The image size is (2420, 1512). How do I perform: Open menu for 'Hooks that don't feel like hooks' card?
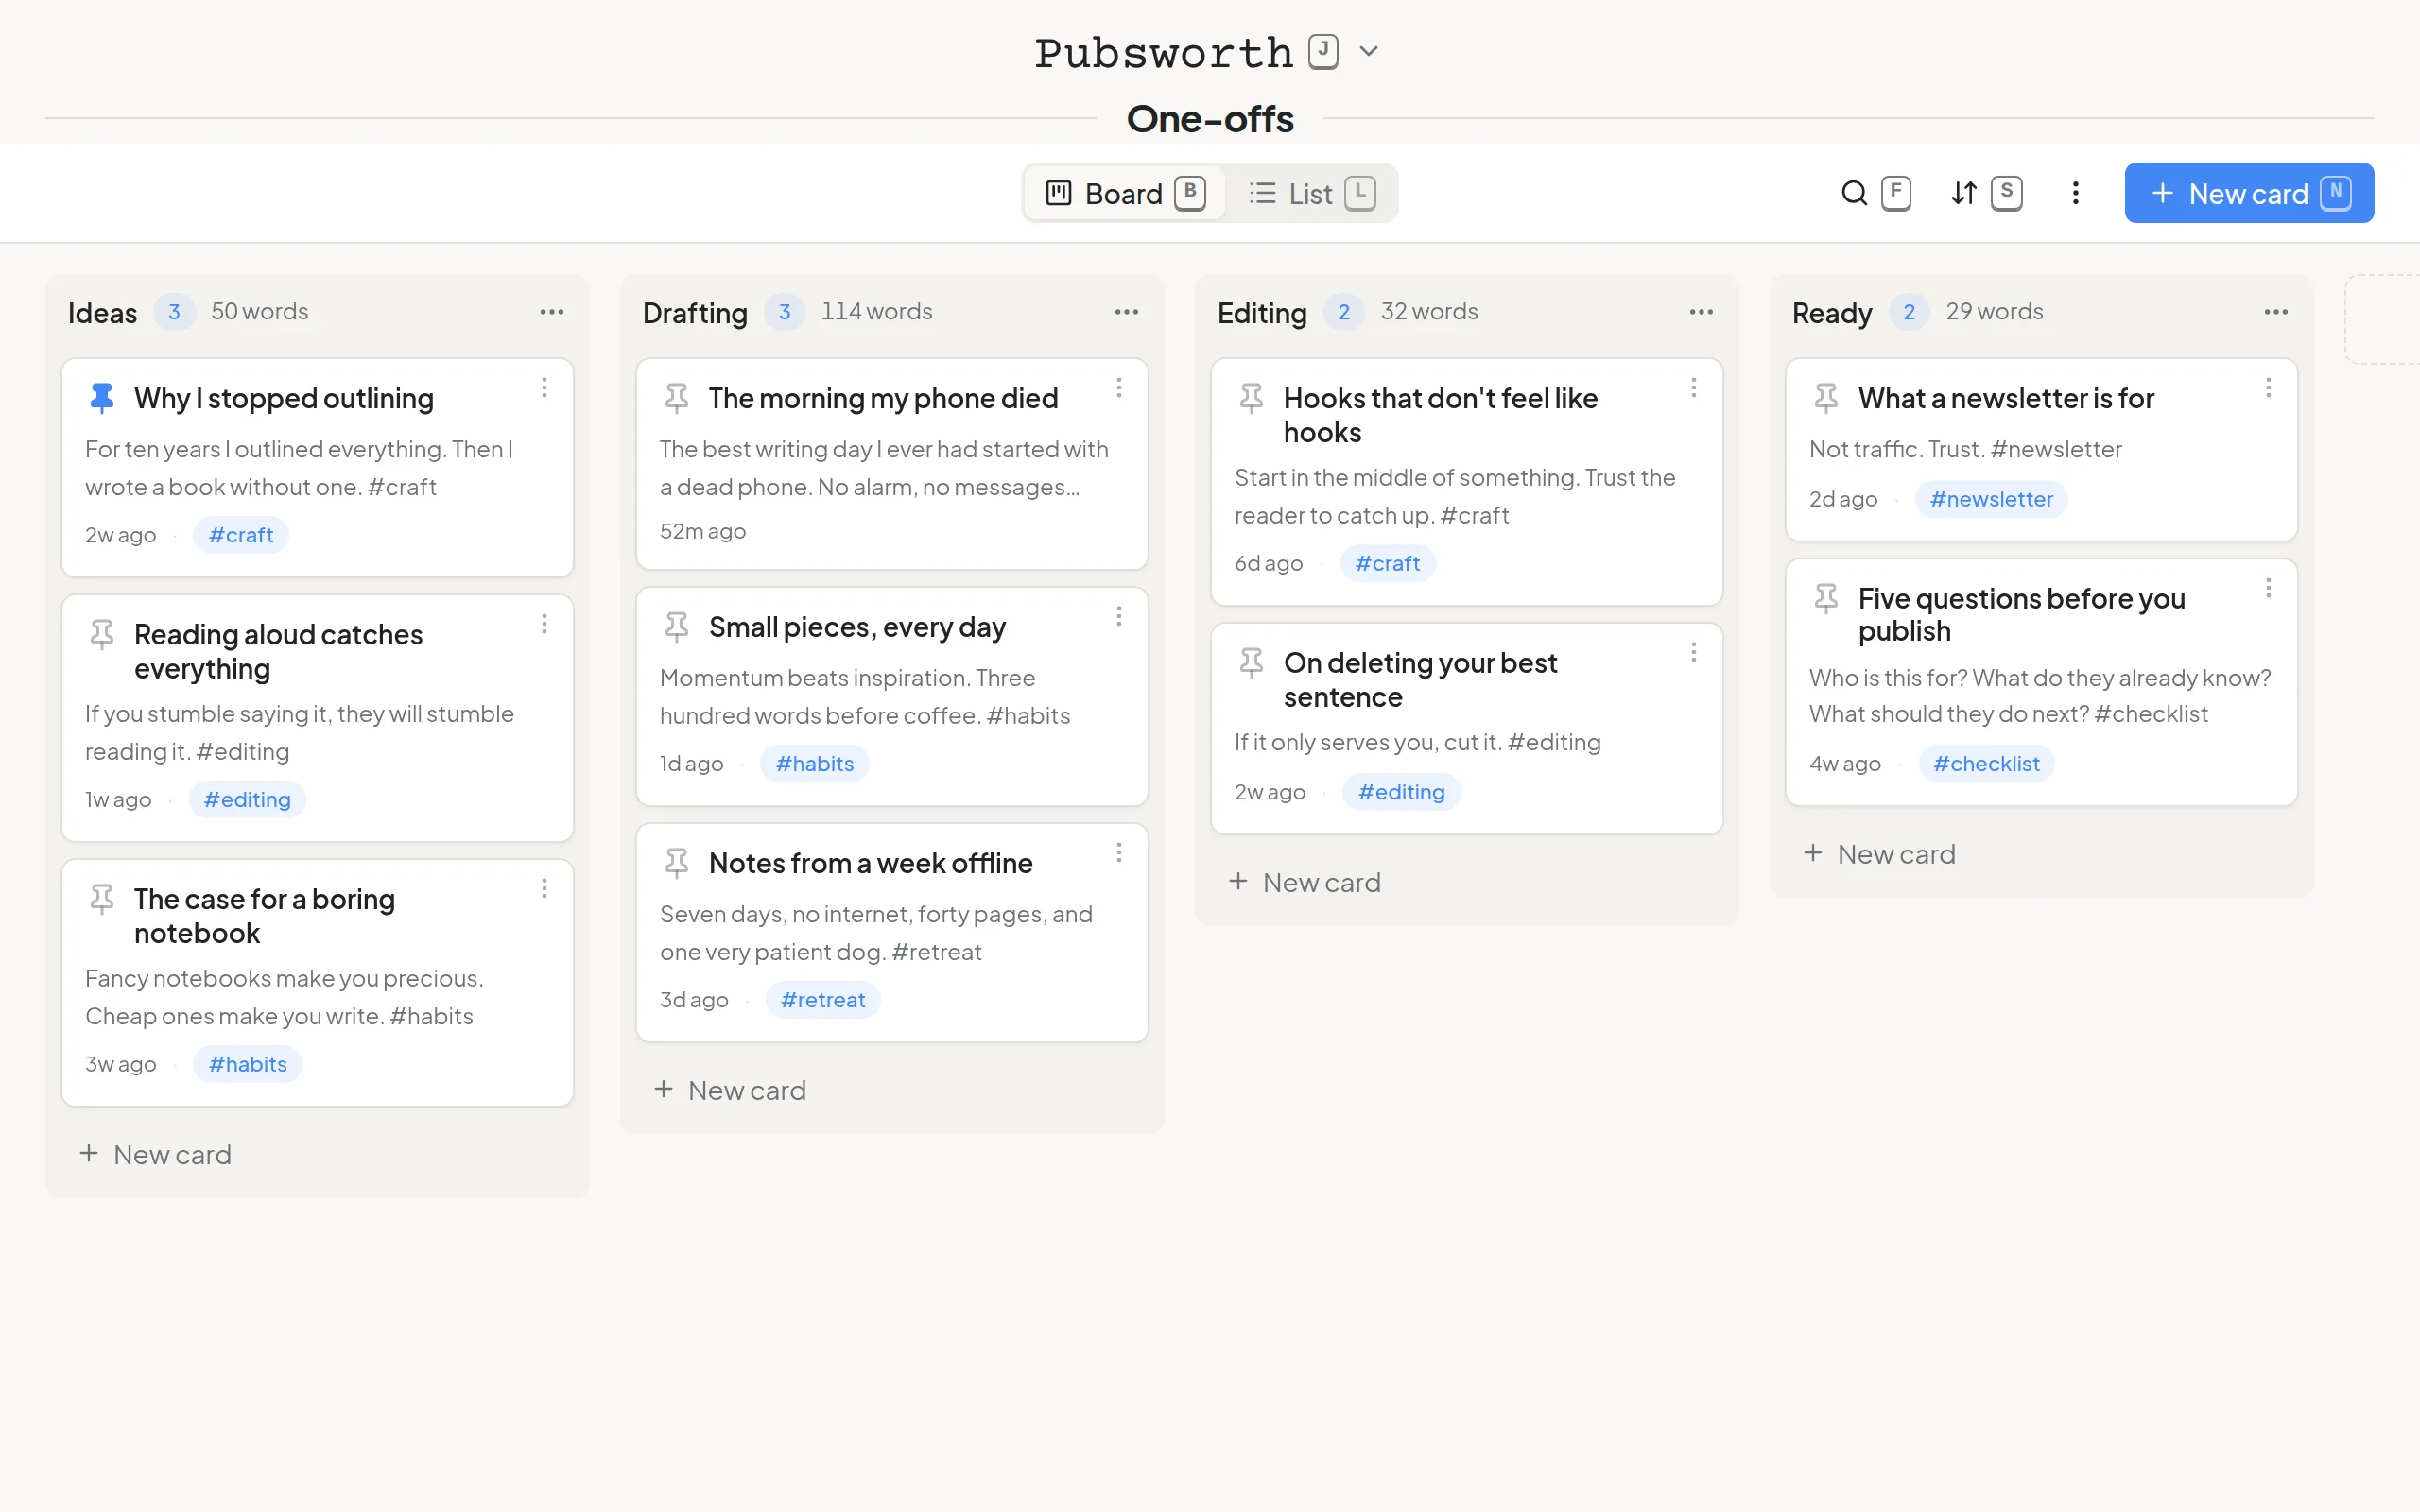pos(1693,388)
